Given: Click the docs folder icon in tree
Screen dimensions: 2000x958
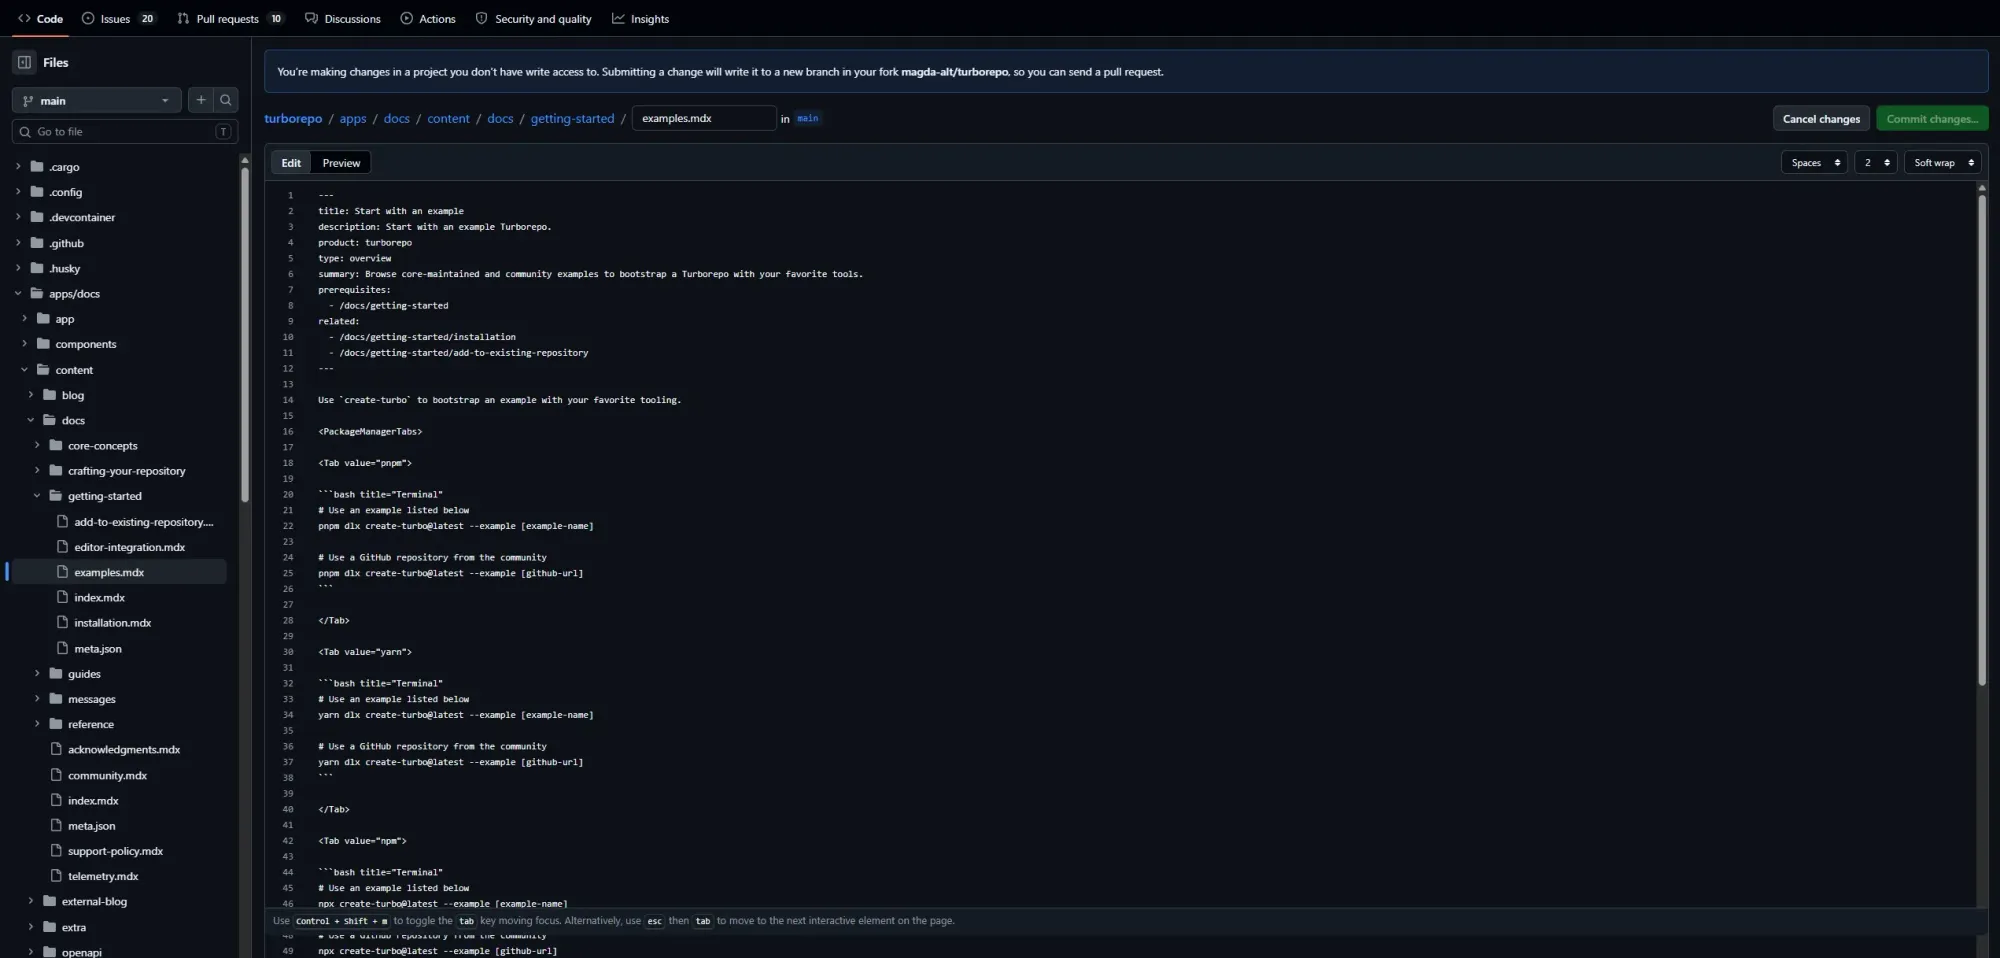Looking at the screenshot, I should pos(49,420).
